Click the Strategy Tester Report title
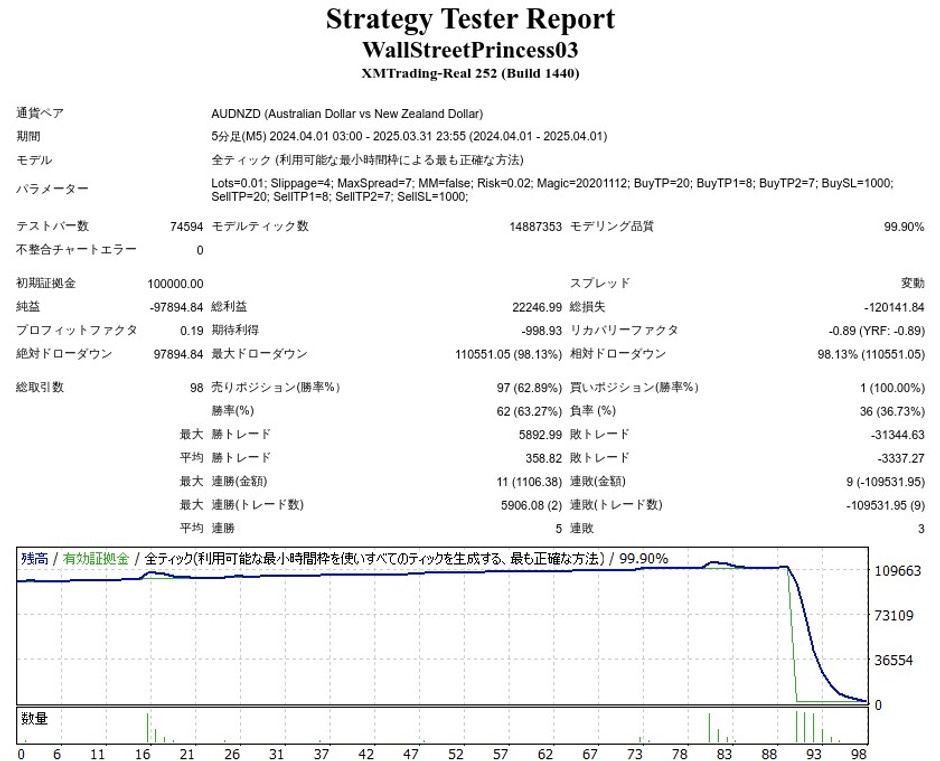Screen dimensions: 940x761 point(470,19)
